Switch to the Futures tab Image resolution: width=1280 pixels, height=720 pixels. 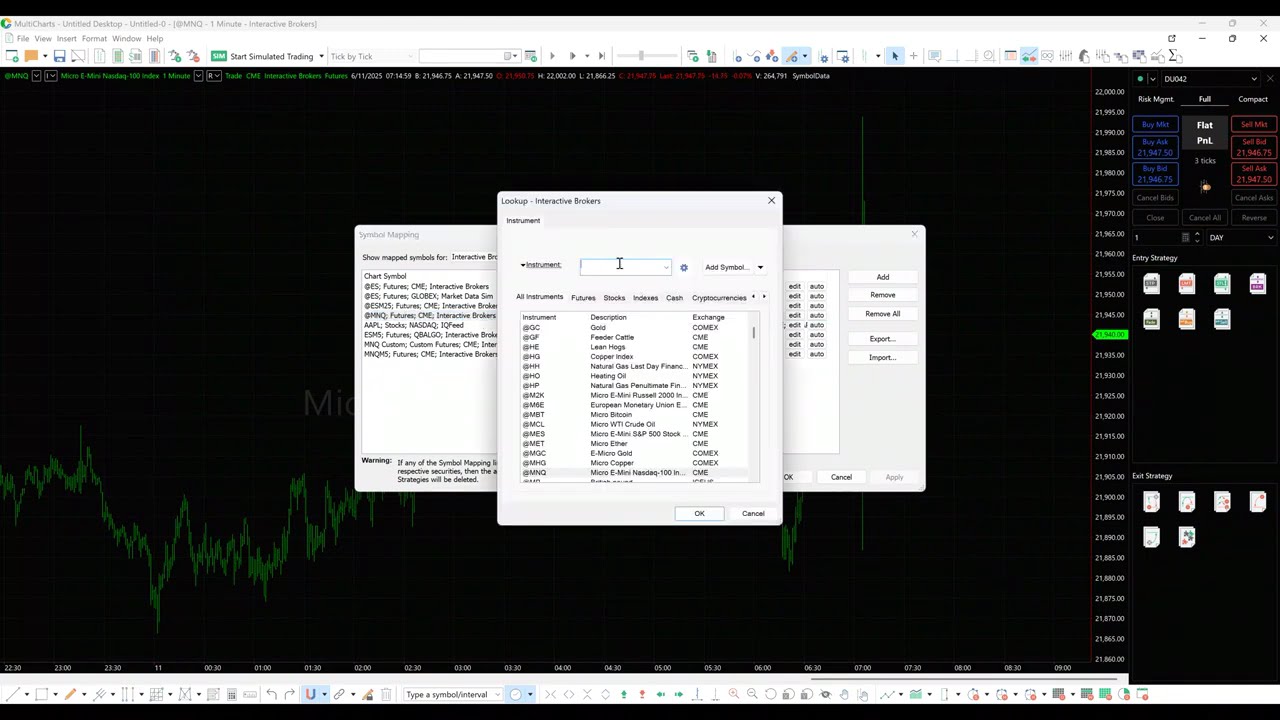[x=583, y=297]
